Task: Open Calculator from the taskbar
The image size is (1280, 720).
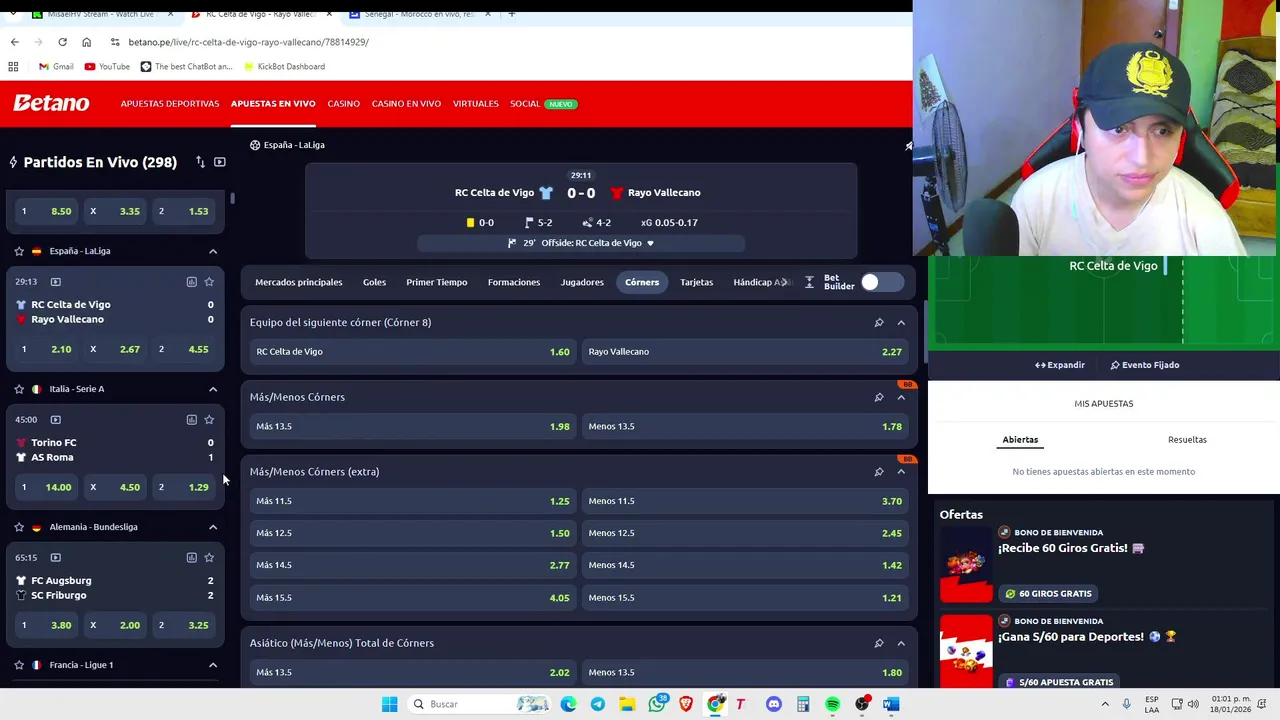Action: coord(803,704)
